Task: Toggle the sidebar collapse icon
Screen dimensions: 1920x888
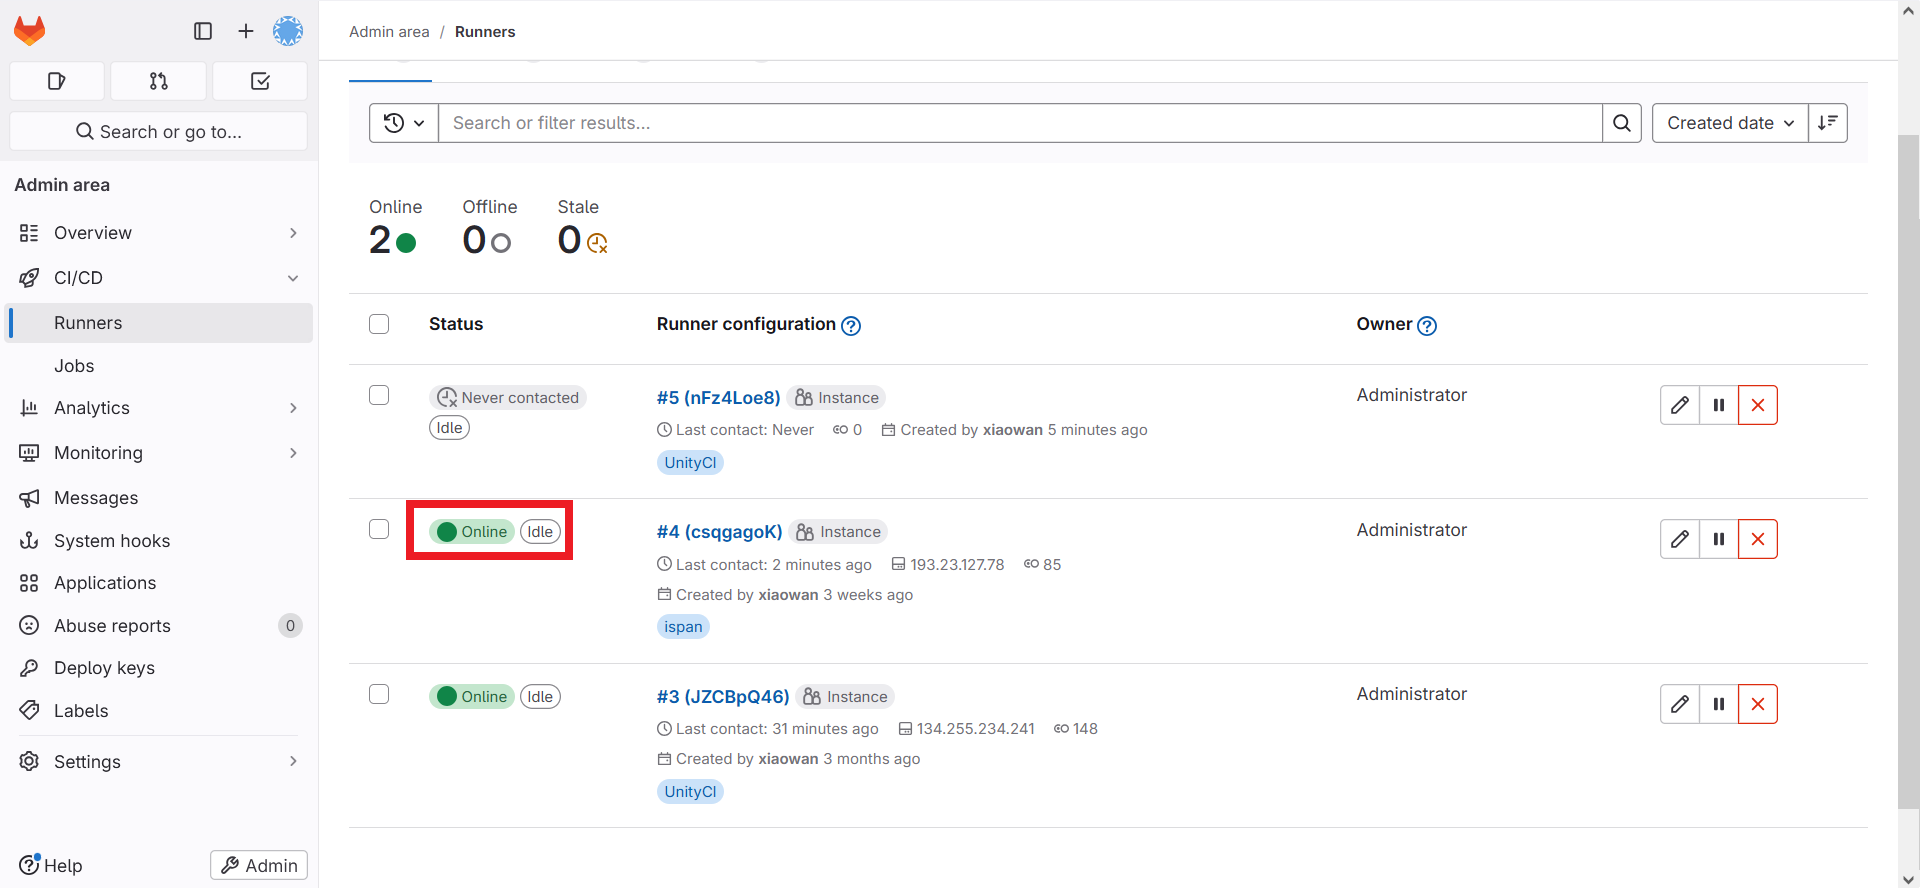Action: click(x=203, y=31)
